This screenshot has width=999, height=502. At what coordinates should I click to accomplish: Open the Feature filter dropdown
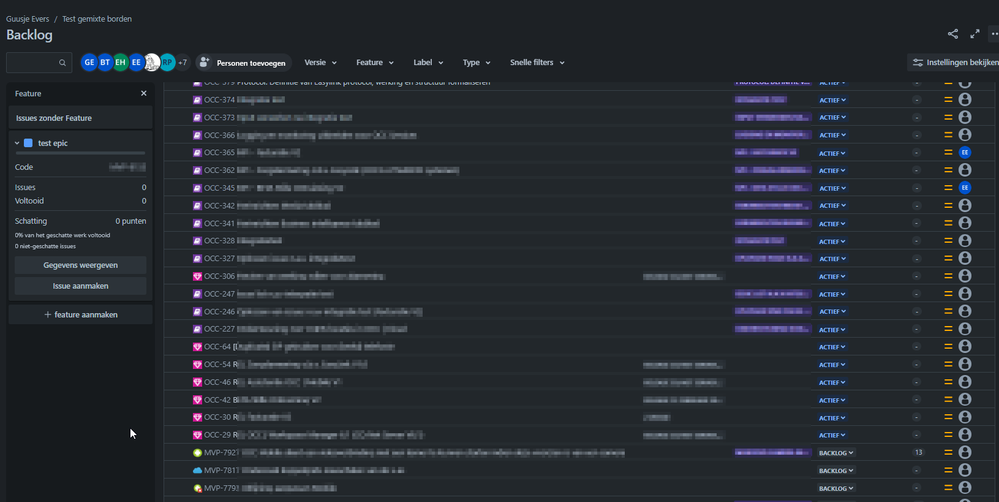[375, 62]
